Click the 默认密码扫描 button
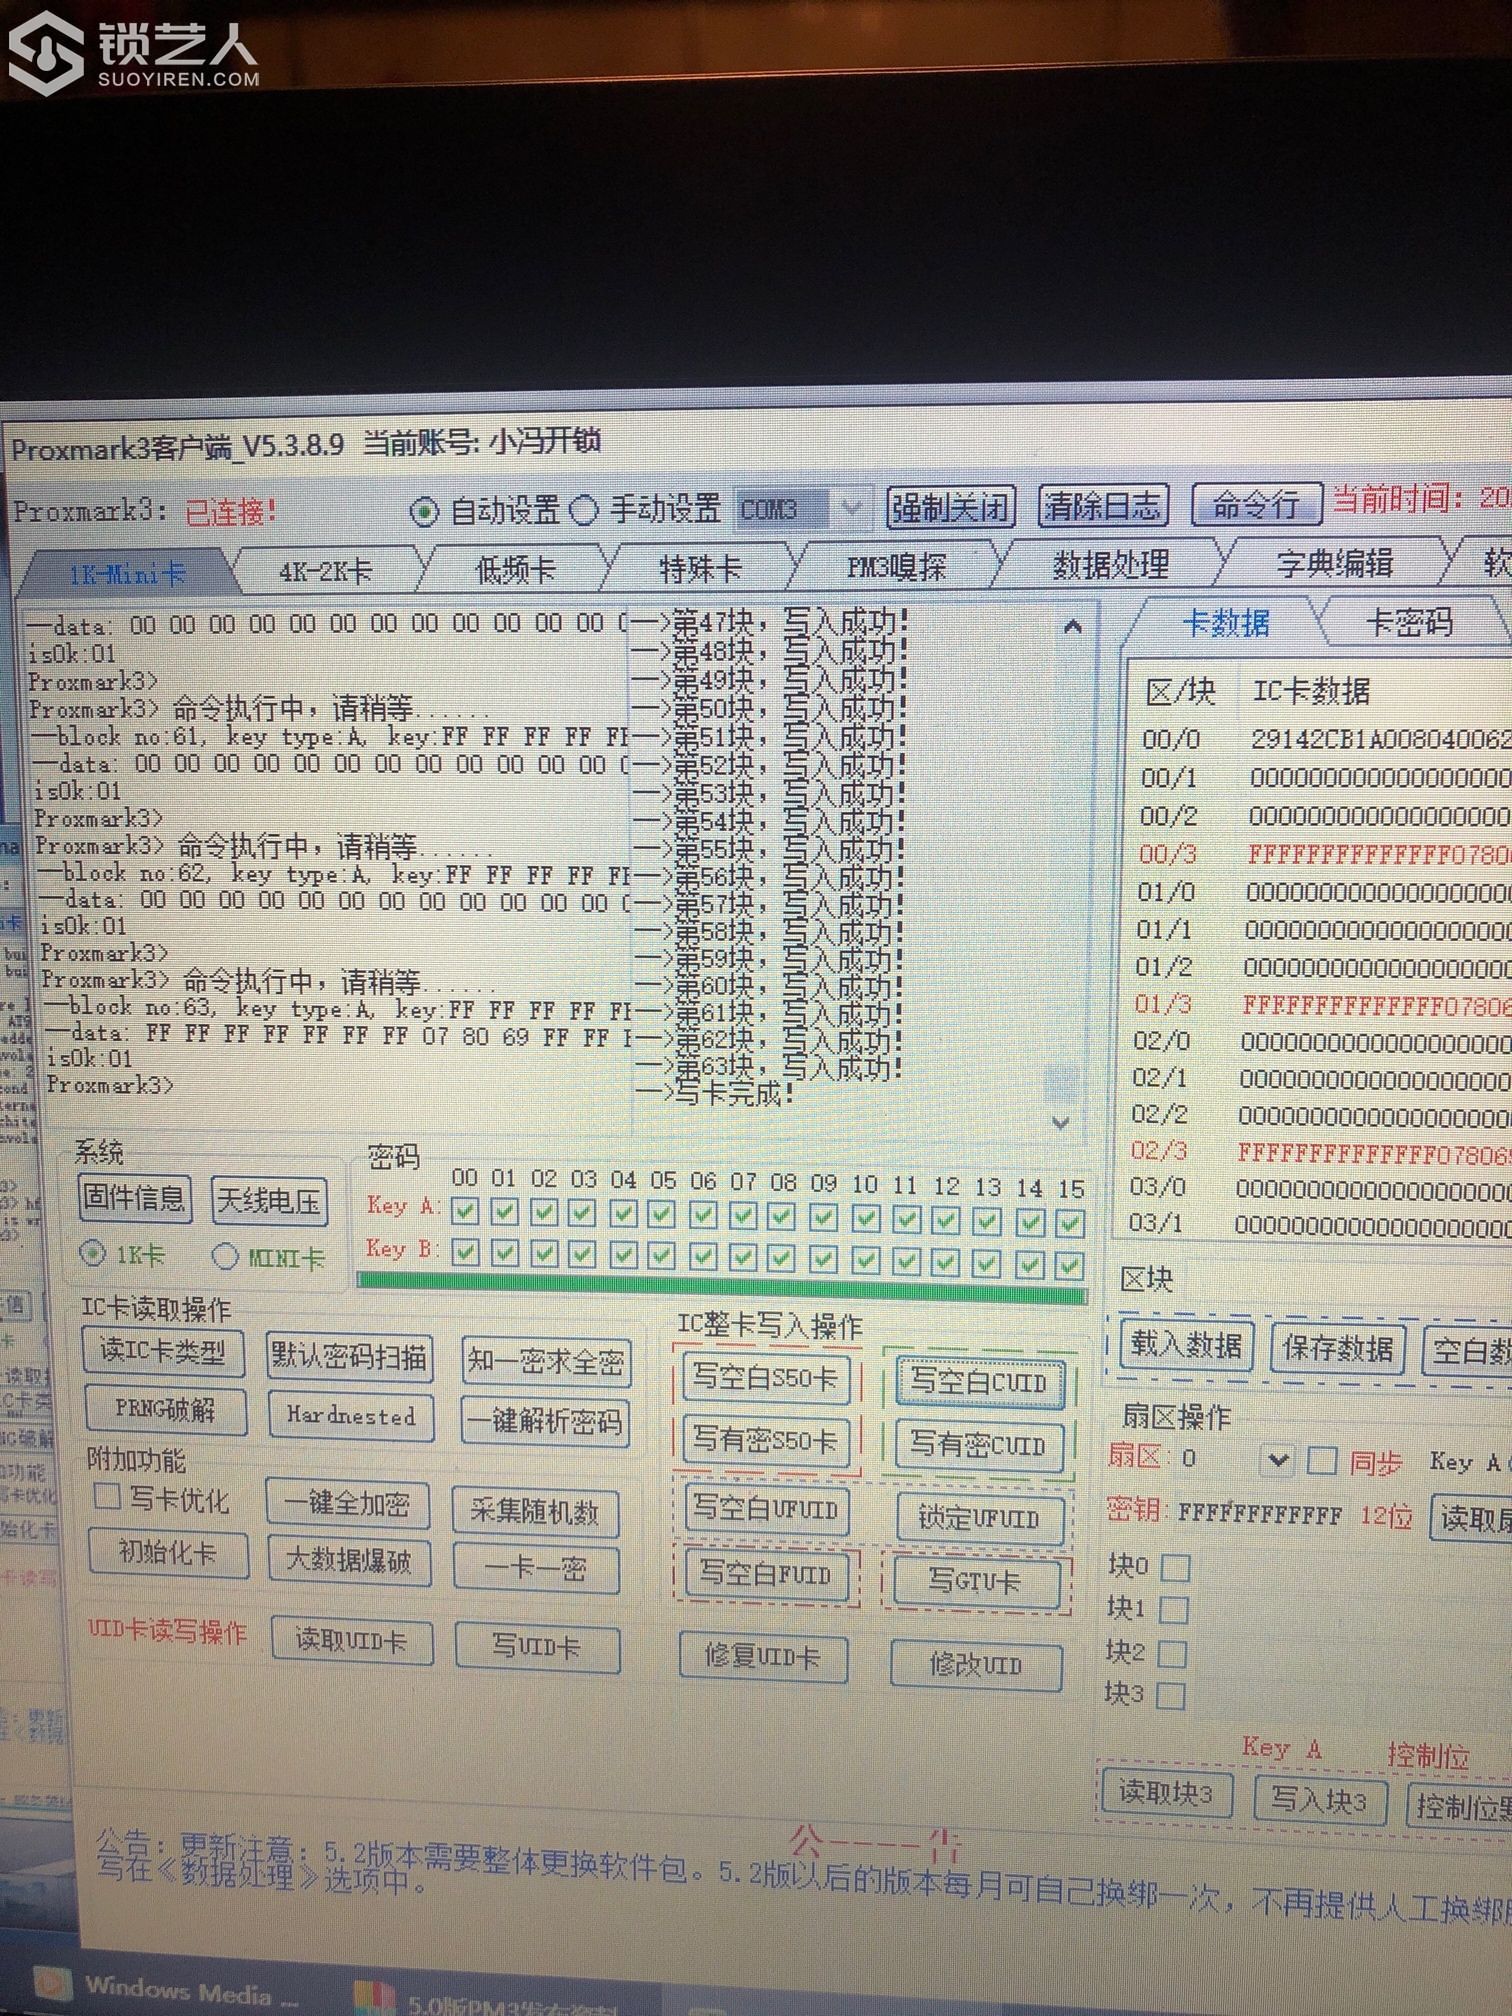The image size is (1512, 2016). point(349,1357)
